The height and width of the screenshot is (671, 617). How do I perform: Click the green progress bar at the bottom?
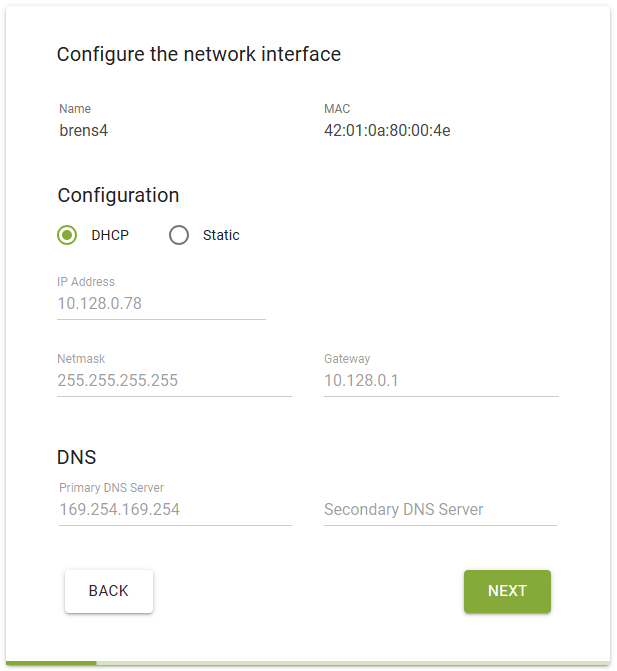[50, 662]
